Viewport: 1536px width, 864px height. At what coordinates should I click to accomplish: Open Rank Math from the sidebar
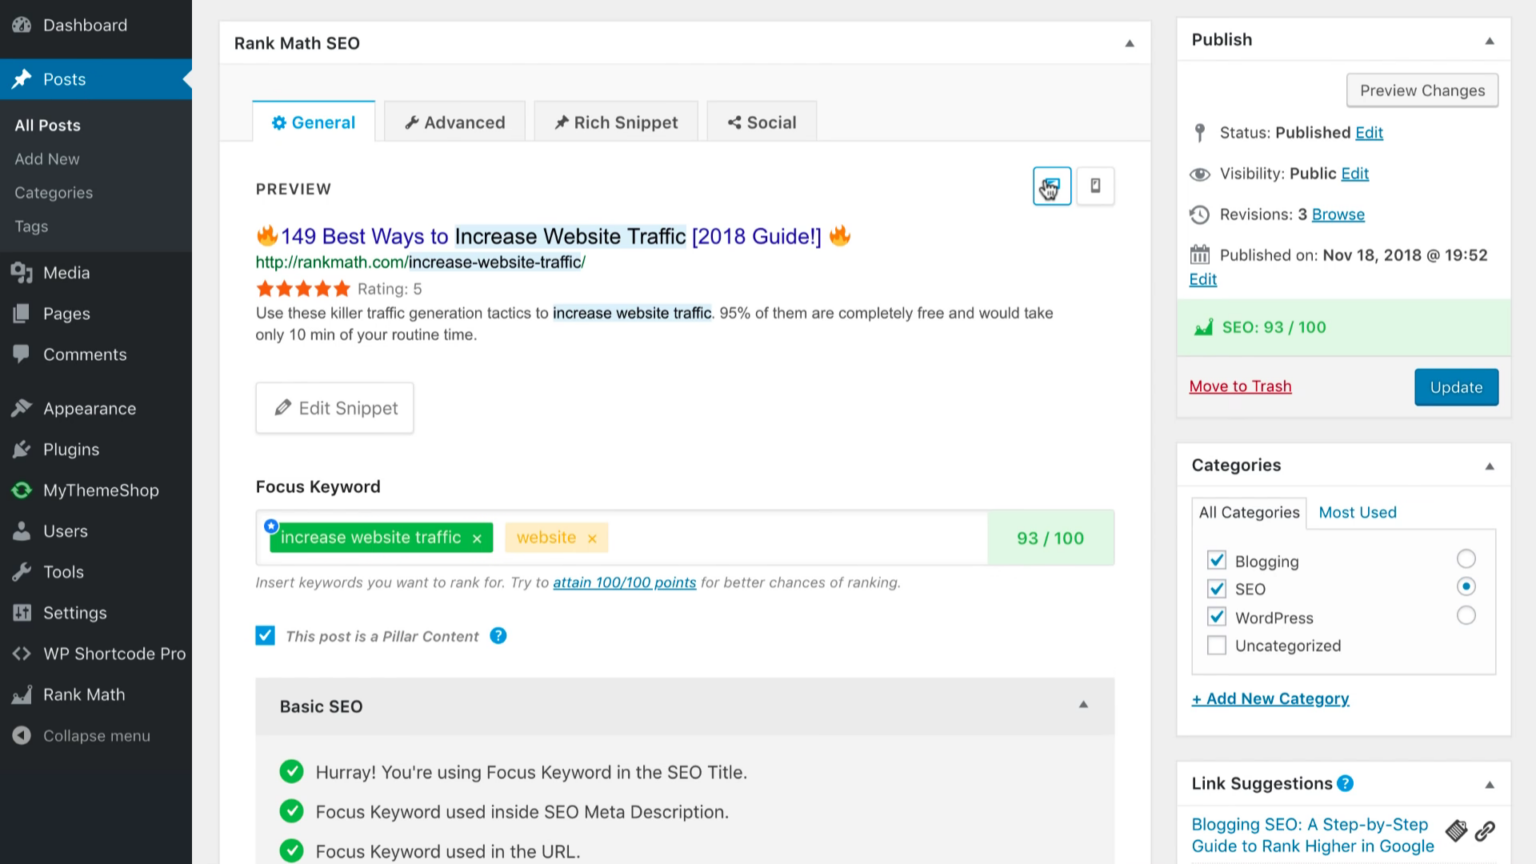(83, 694)
